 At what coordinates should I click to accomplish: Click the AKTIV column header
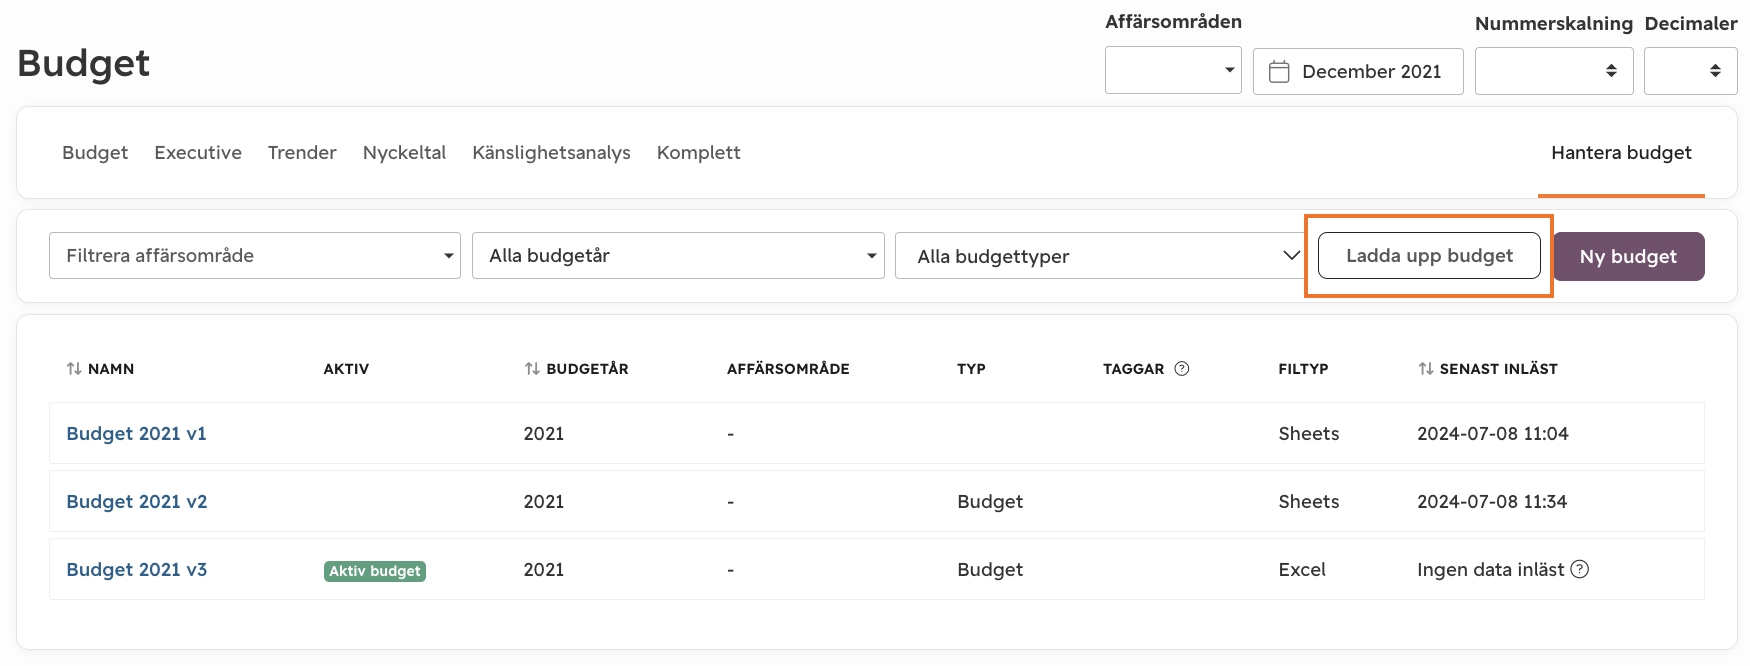pyautogui.click(x=346, y=369)
